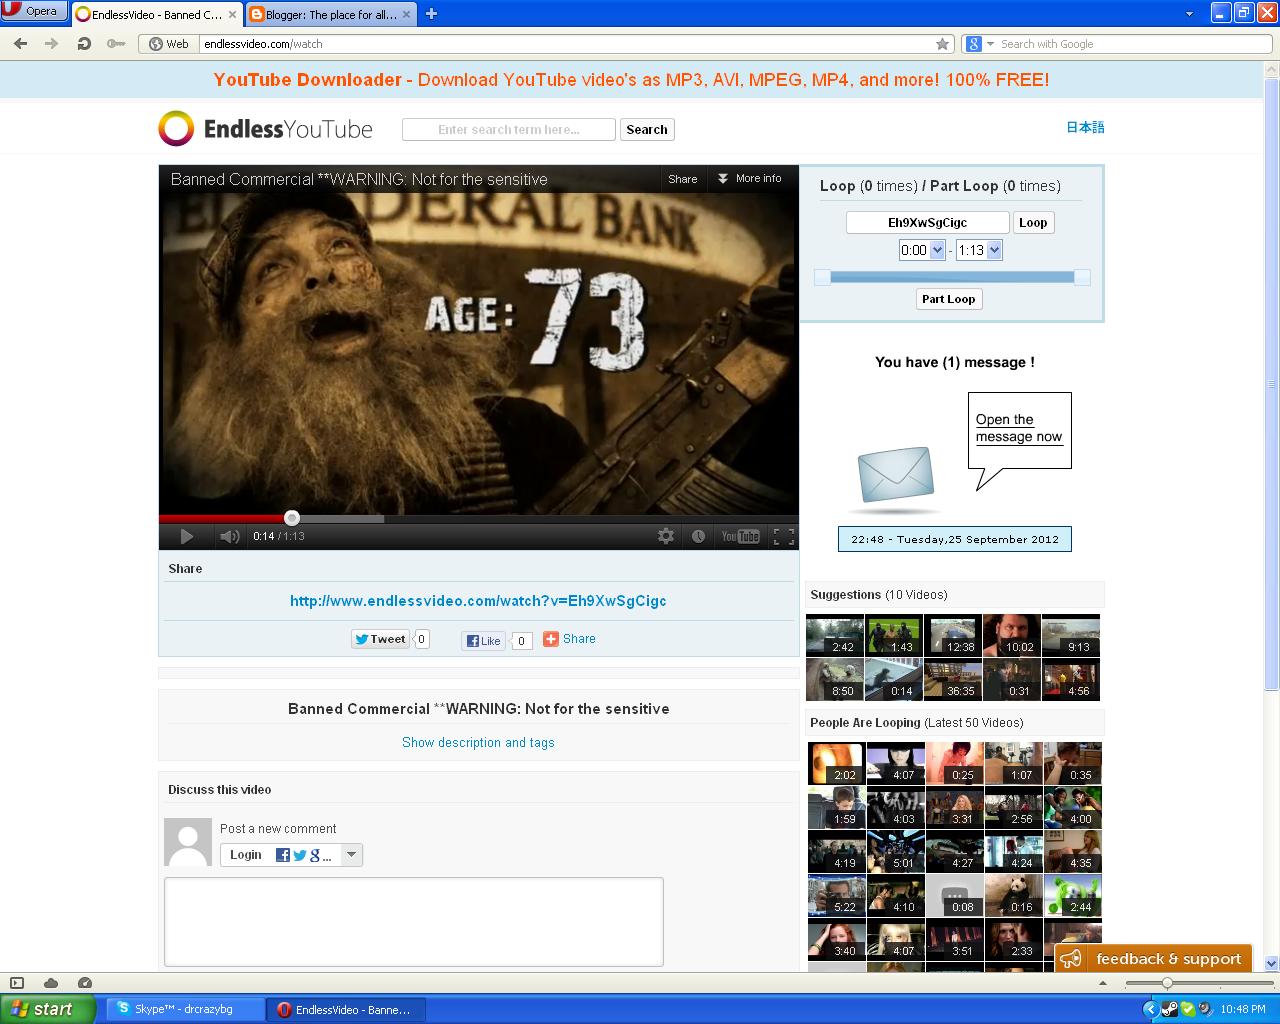Click the comment text area
1280x1024 pixels.
point(414,922)
